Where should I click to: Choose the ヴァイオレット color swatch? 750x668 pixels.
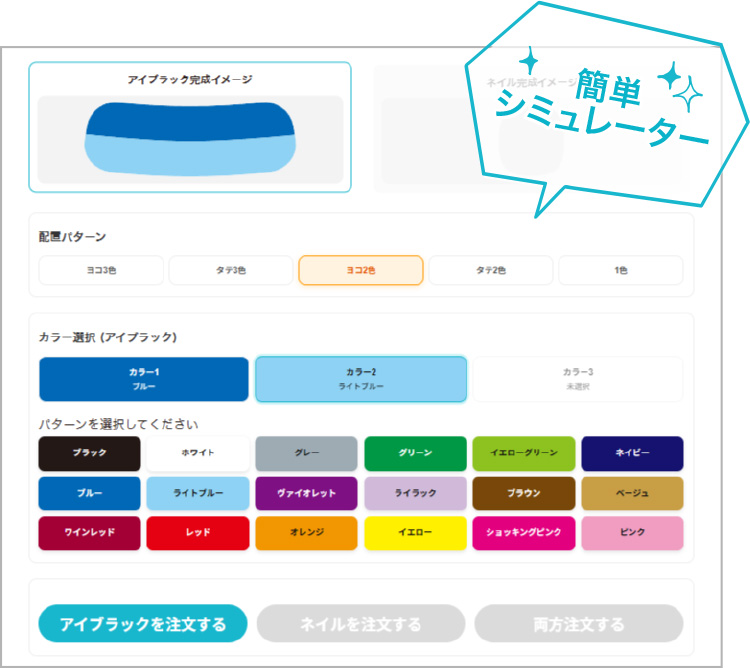(306, 493)
